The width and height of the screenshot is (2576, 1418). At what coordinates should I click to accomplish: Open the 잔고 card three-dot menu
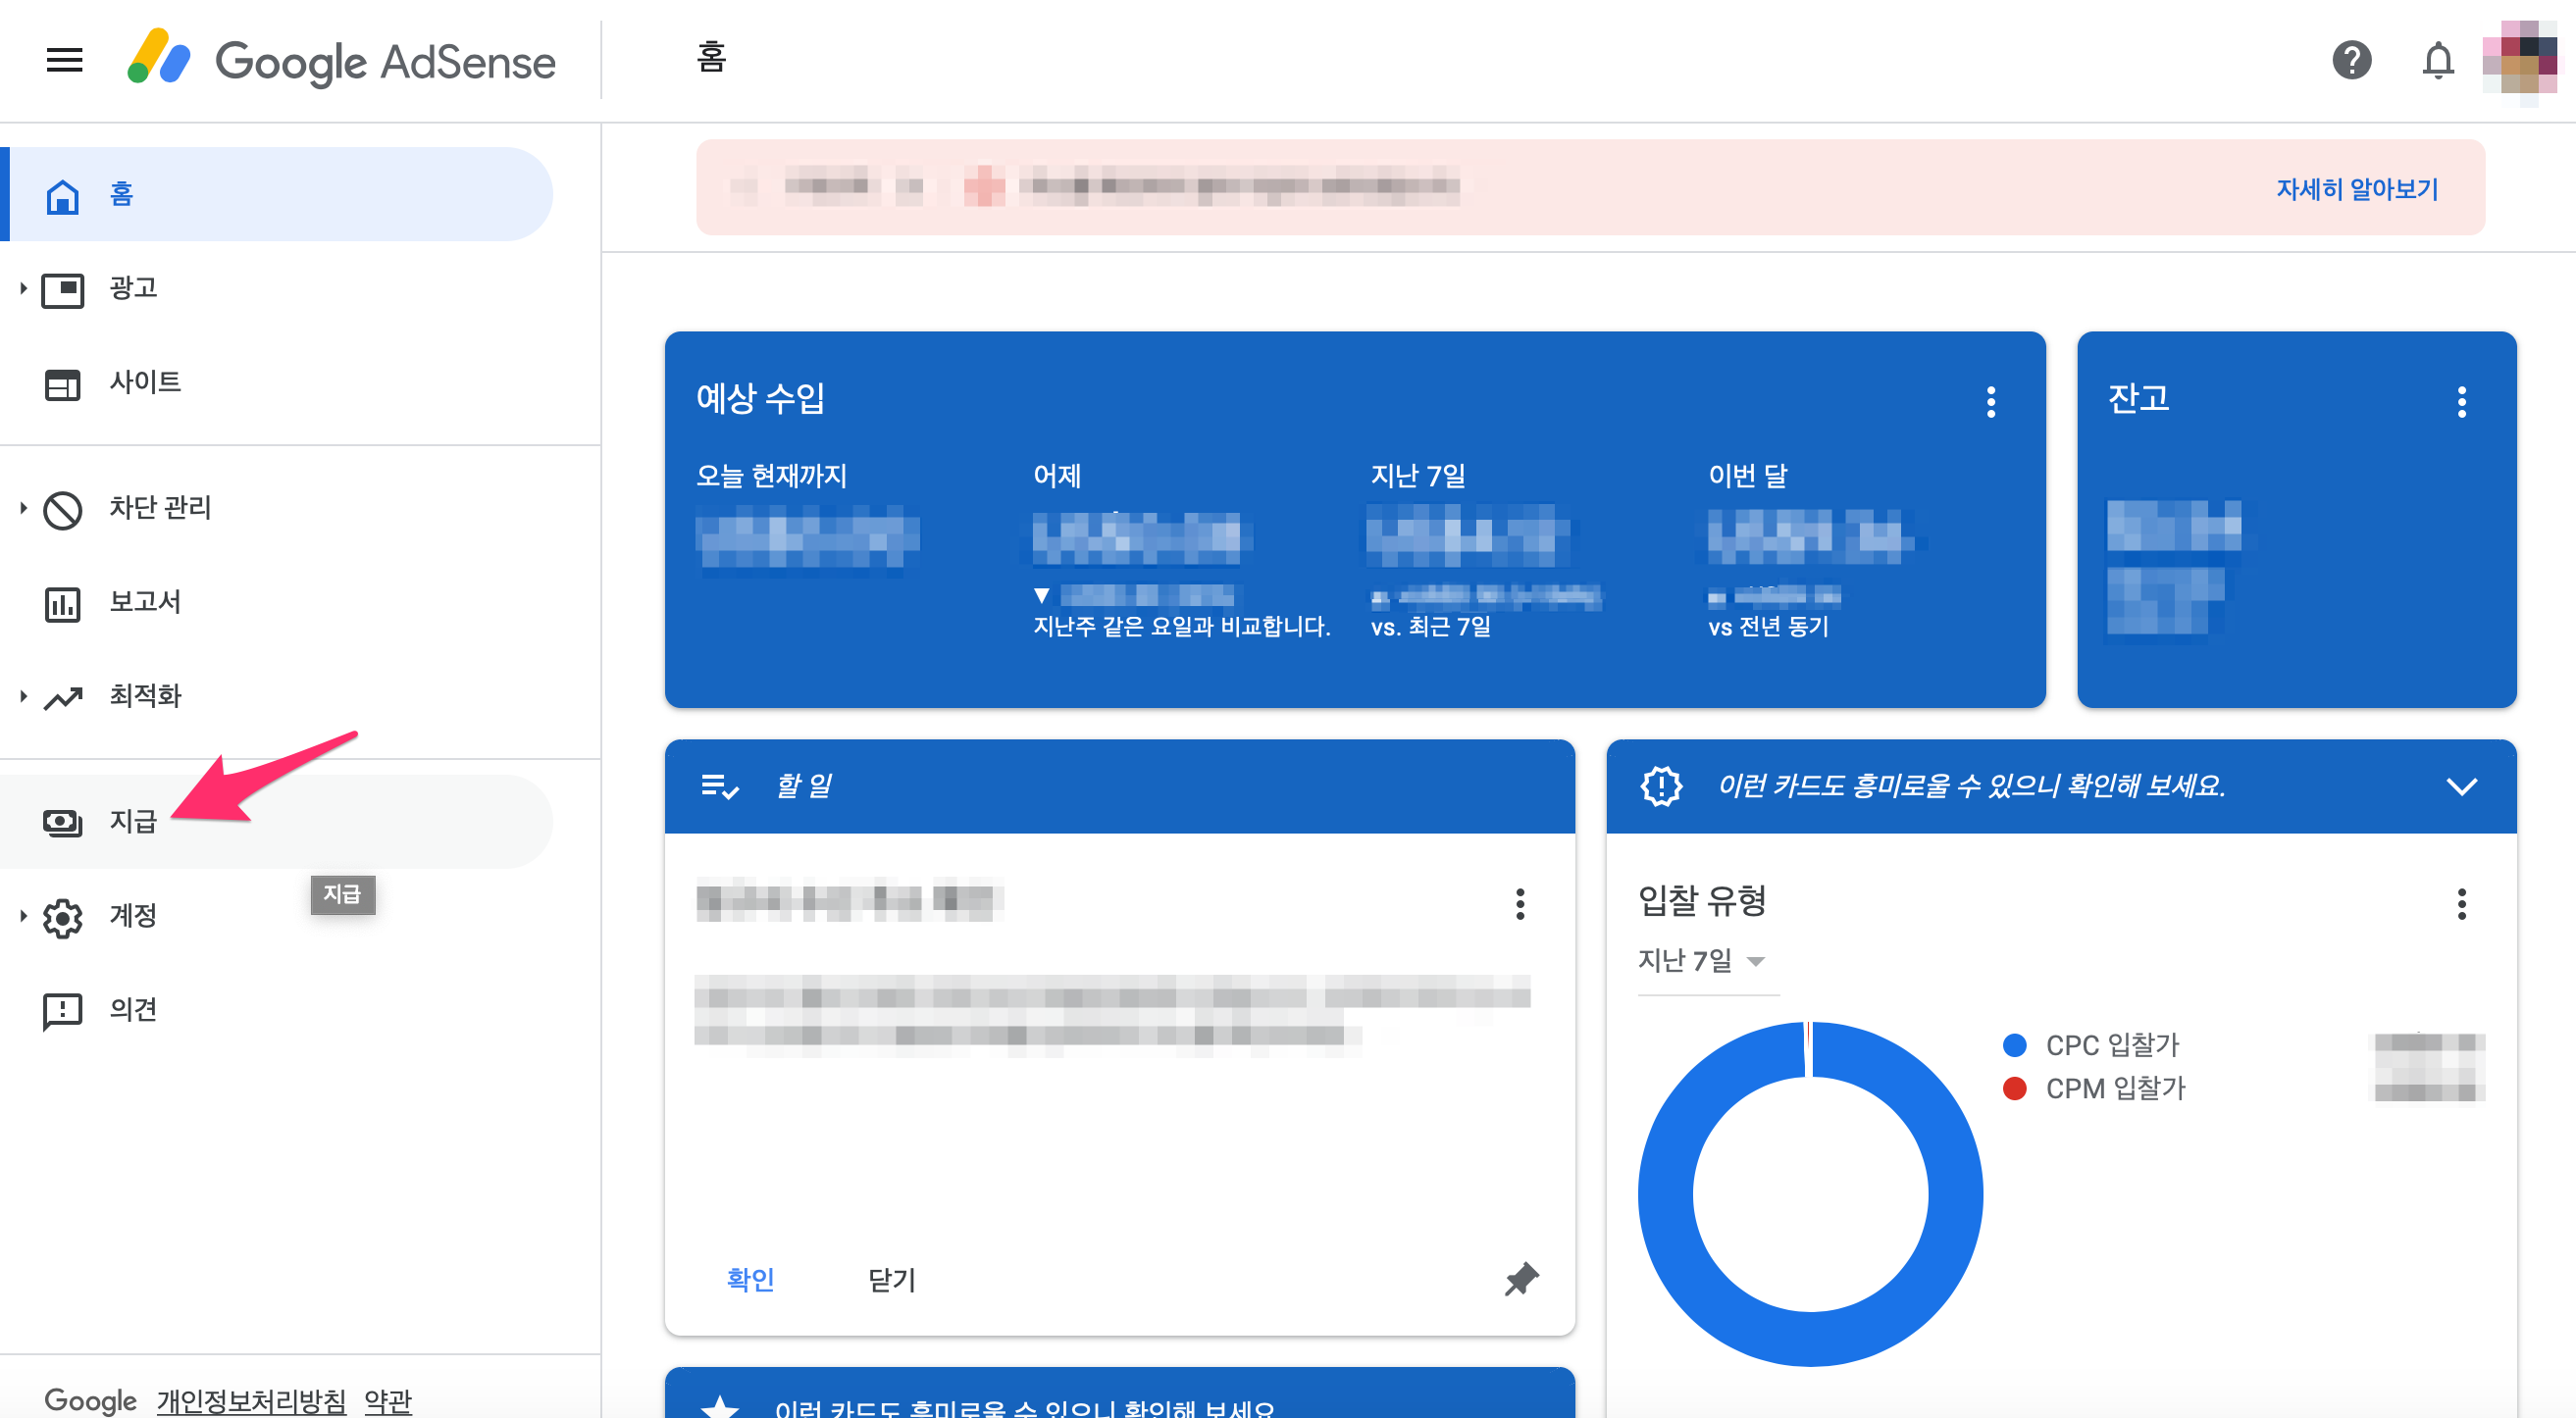2461,402
